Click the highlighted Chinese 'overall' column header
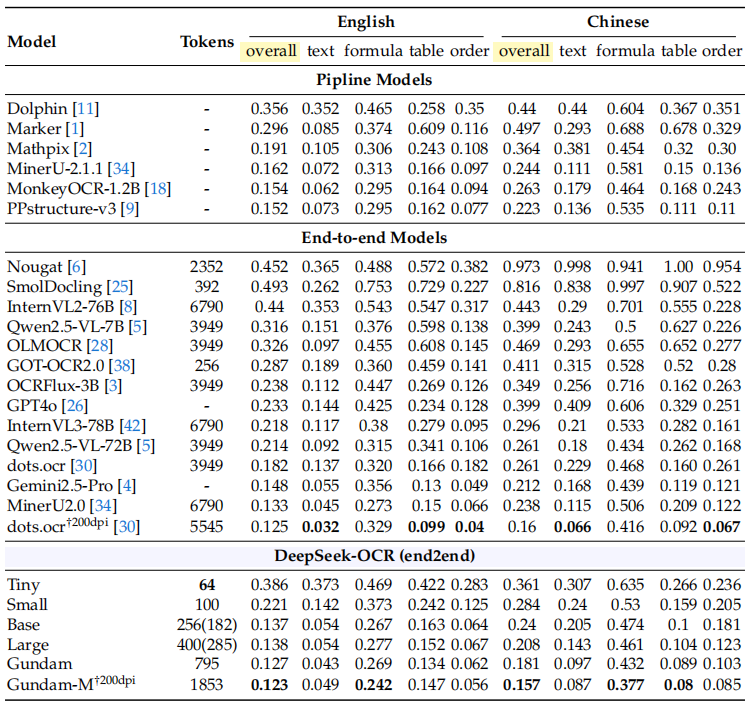 click(523, 51)
